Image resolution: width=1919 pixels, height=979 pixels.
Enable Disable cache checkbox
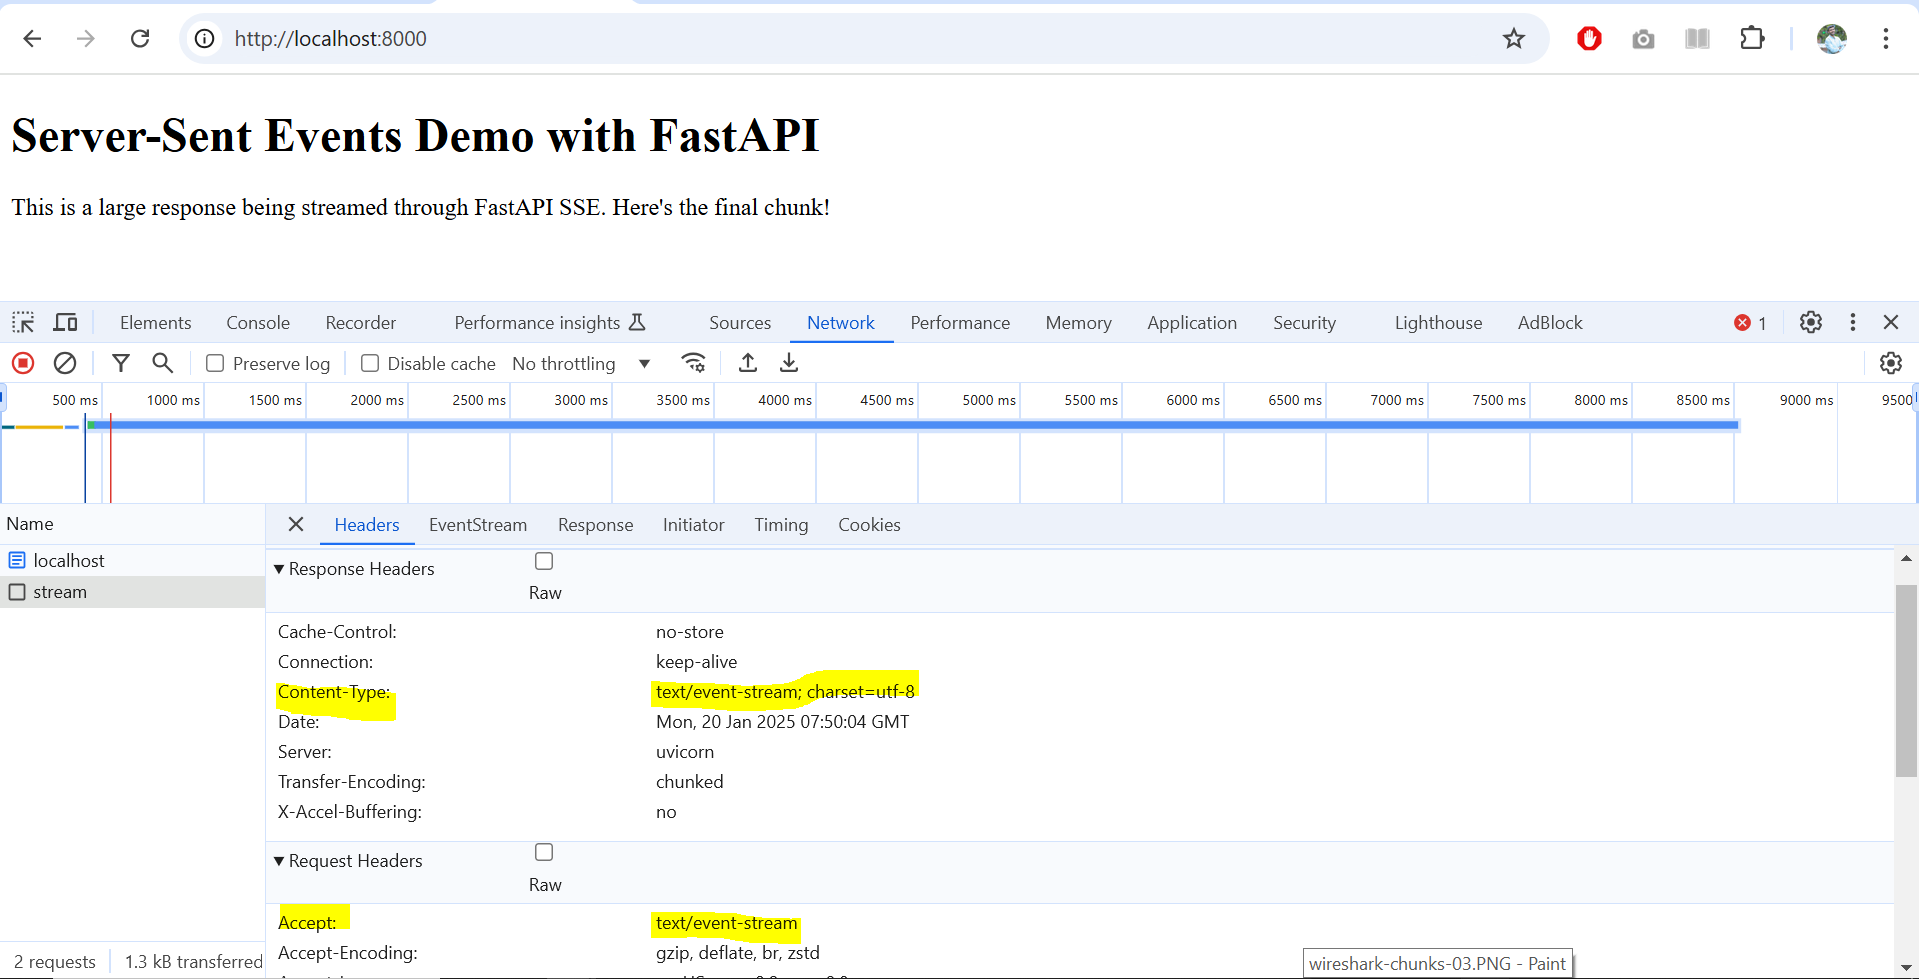point(370,363)
